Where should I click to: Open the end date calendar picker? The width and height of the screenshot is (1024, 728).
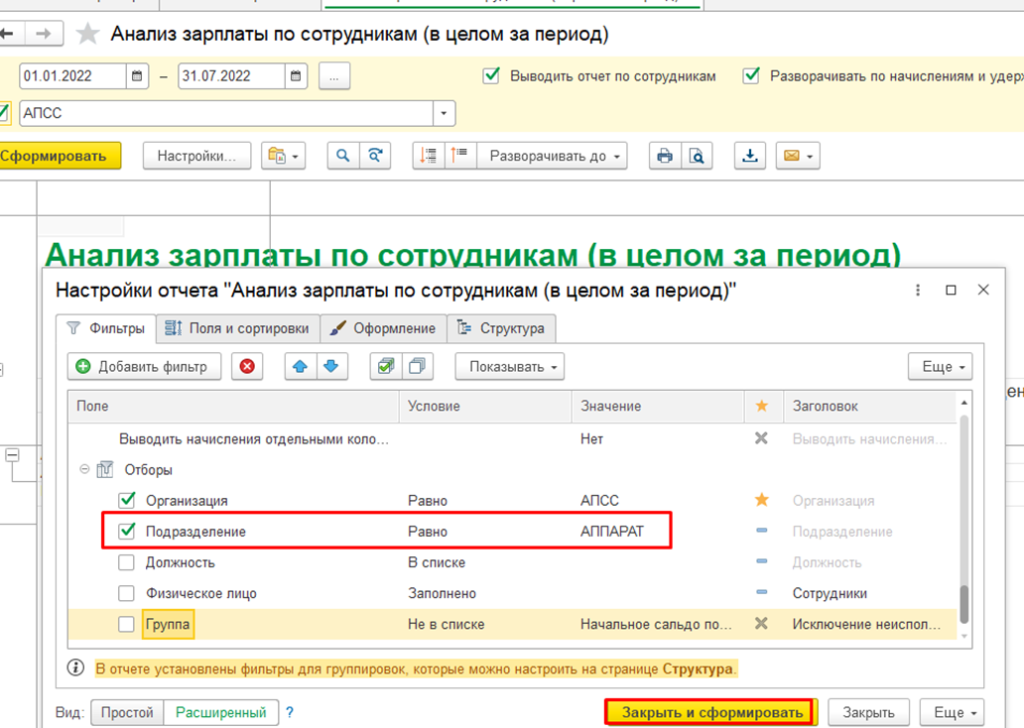click(x=296, y=76)
